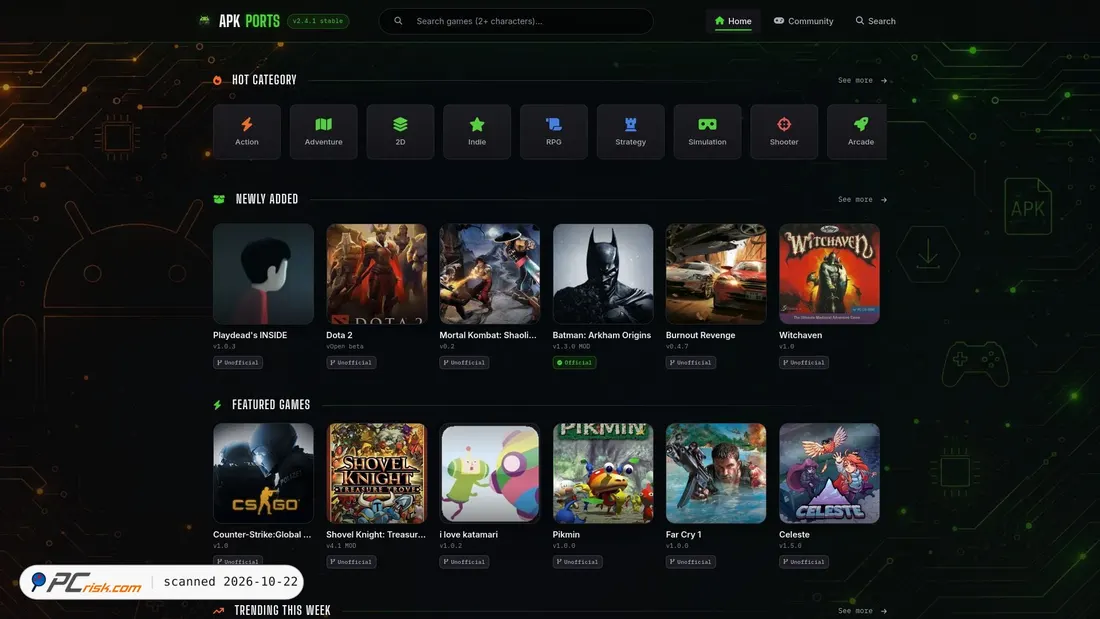
Task: Click the Batman: Arkham Origins title
Action: click(602, 335)
